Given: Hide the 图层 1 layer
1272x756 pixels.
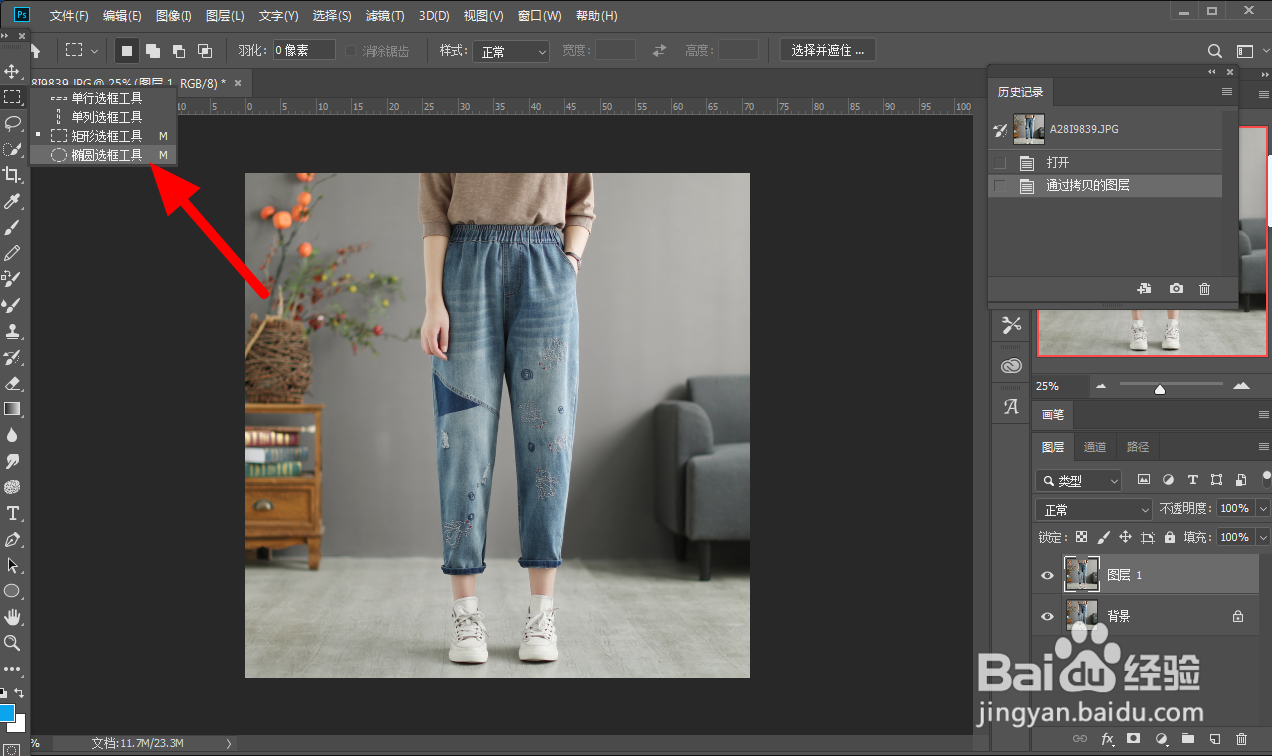Looking at the screenshot, I should (x=1047, y=575).
